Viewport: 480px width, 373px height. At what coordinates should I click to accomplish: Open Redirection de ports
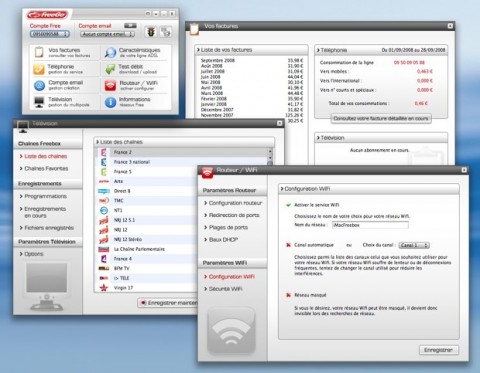[234, 215]
